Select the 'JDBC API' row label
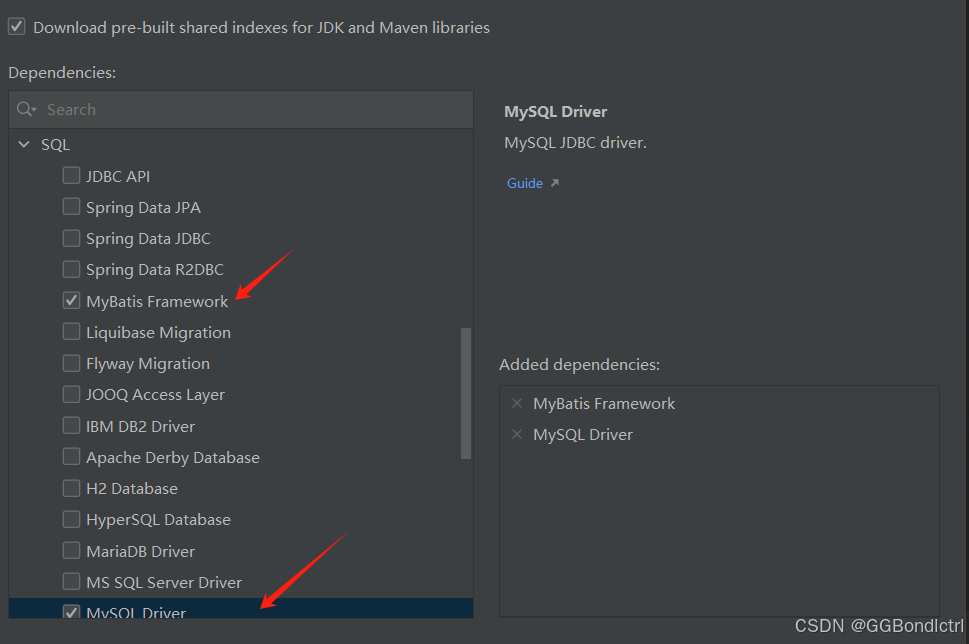This screenshot has width=969, height=644. click(117, 177)
